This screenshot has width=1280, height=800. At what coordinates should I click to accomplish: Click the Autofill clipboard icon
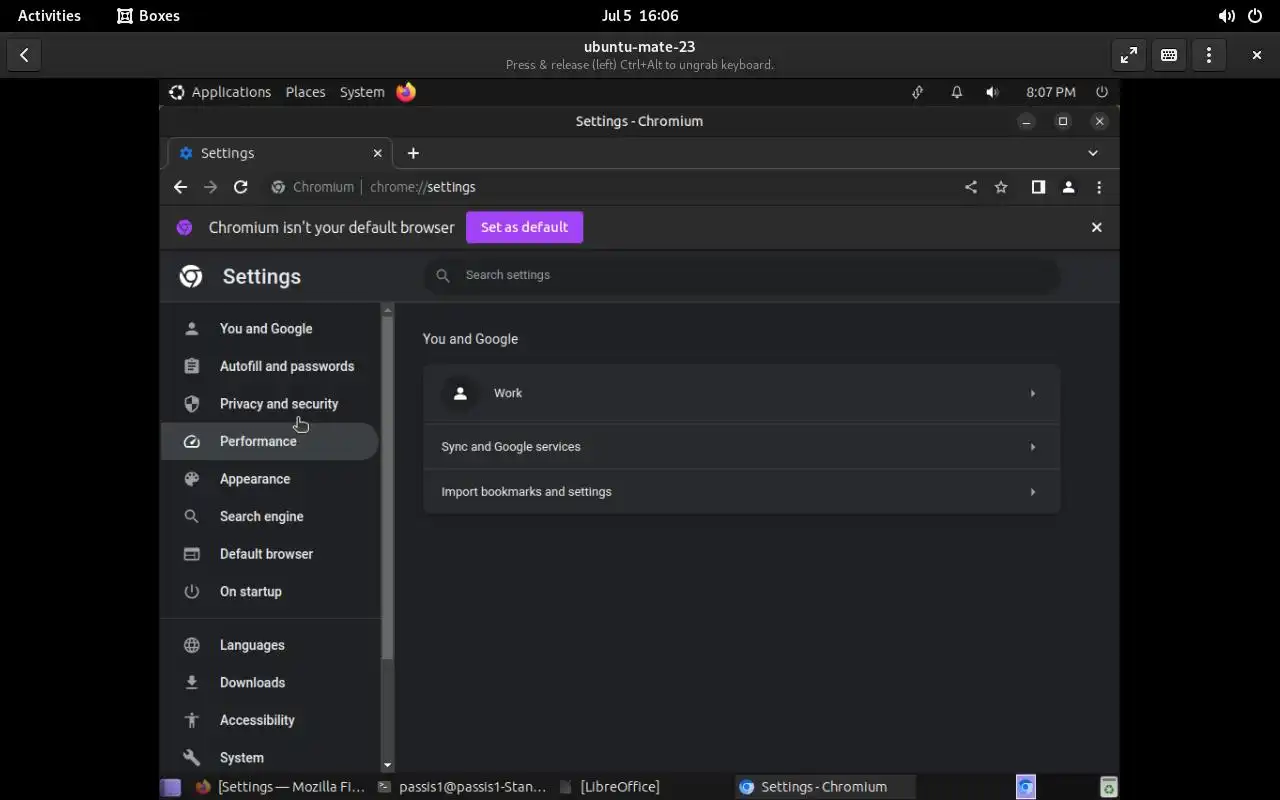(192, 366)
